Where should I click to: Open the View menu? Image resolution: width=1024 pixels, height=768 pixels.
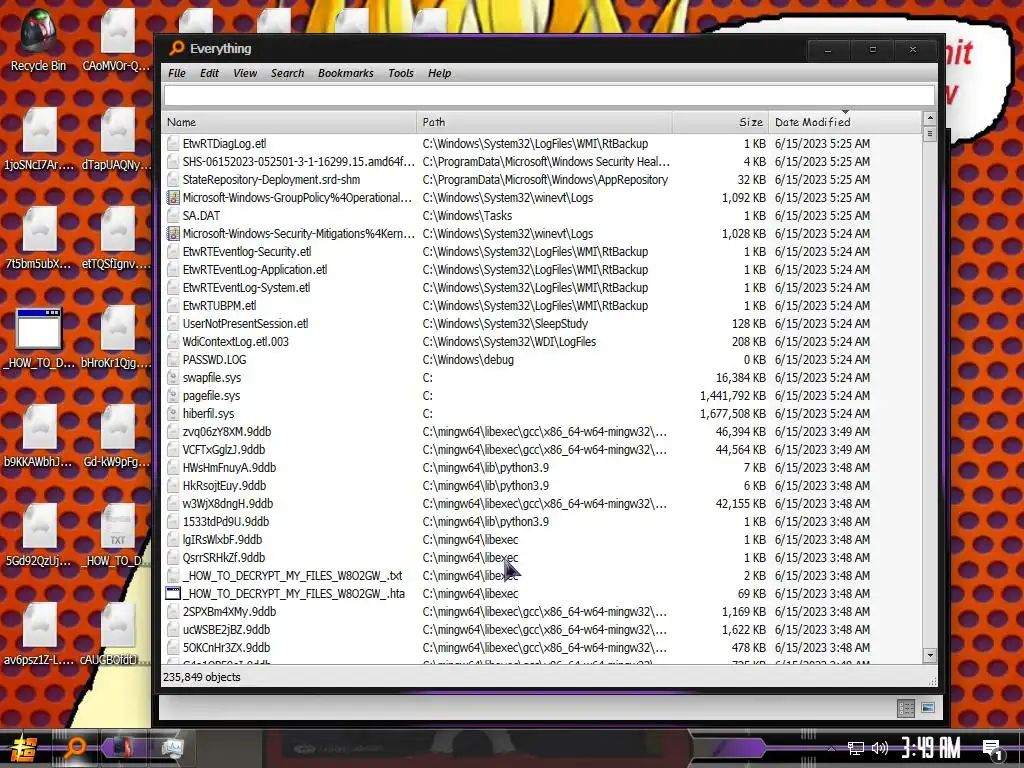245,73
